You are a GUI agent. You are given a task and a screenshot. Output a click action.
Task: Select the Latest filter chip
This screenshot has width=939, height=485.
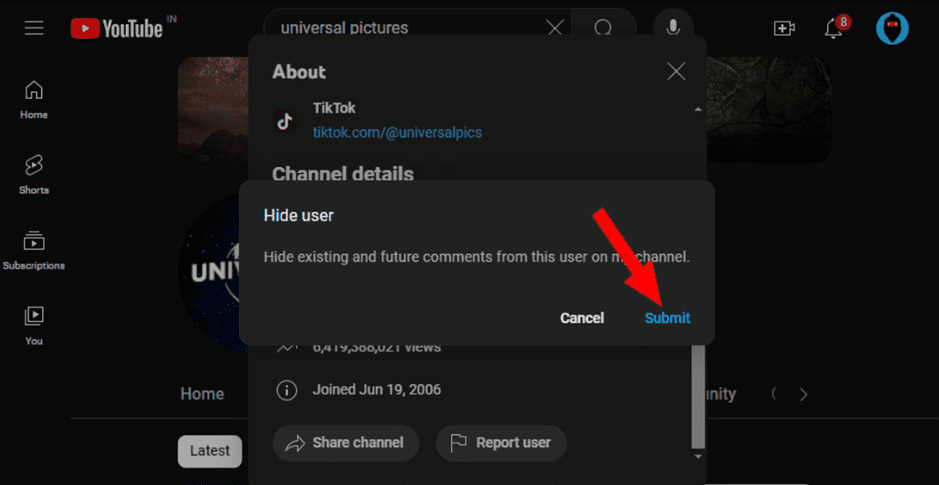210,451
